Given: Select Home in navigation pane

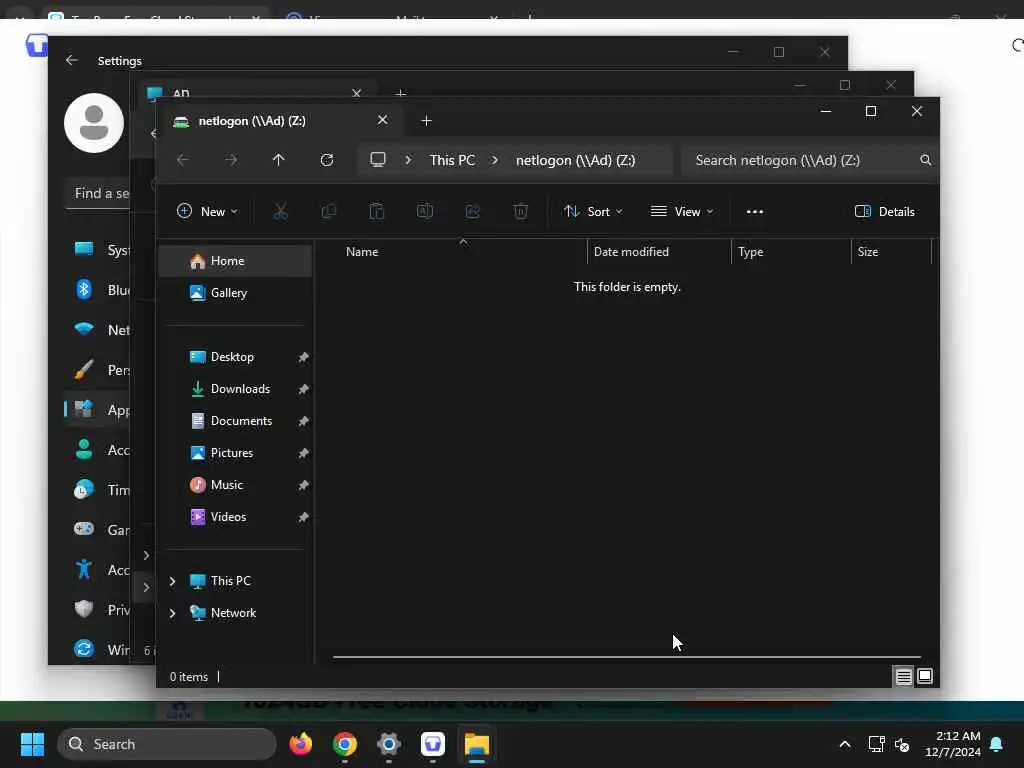Looking at the screenshot, I should [235, 261].
